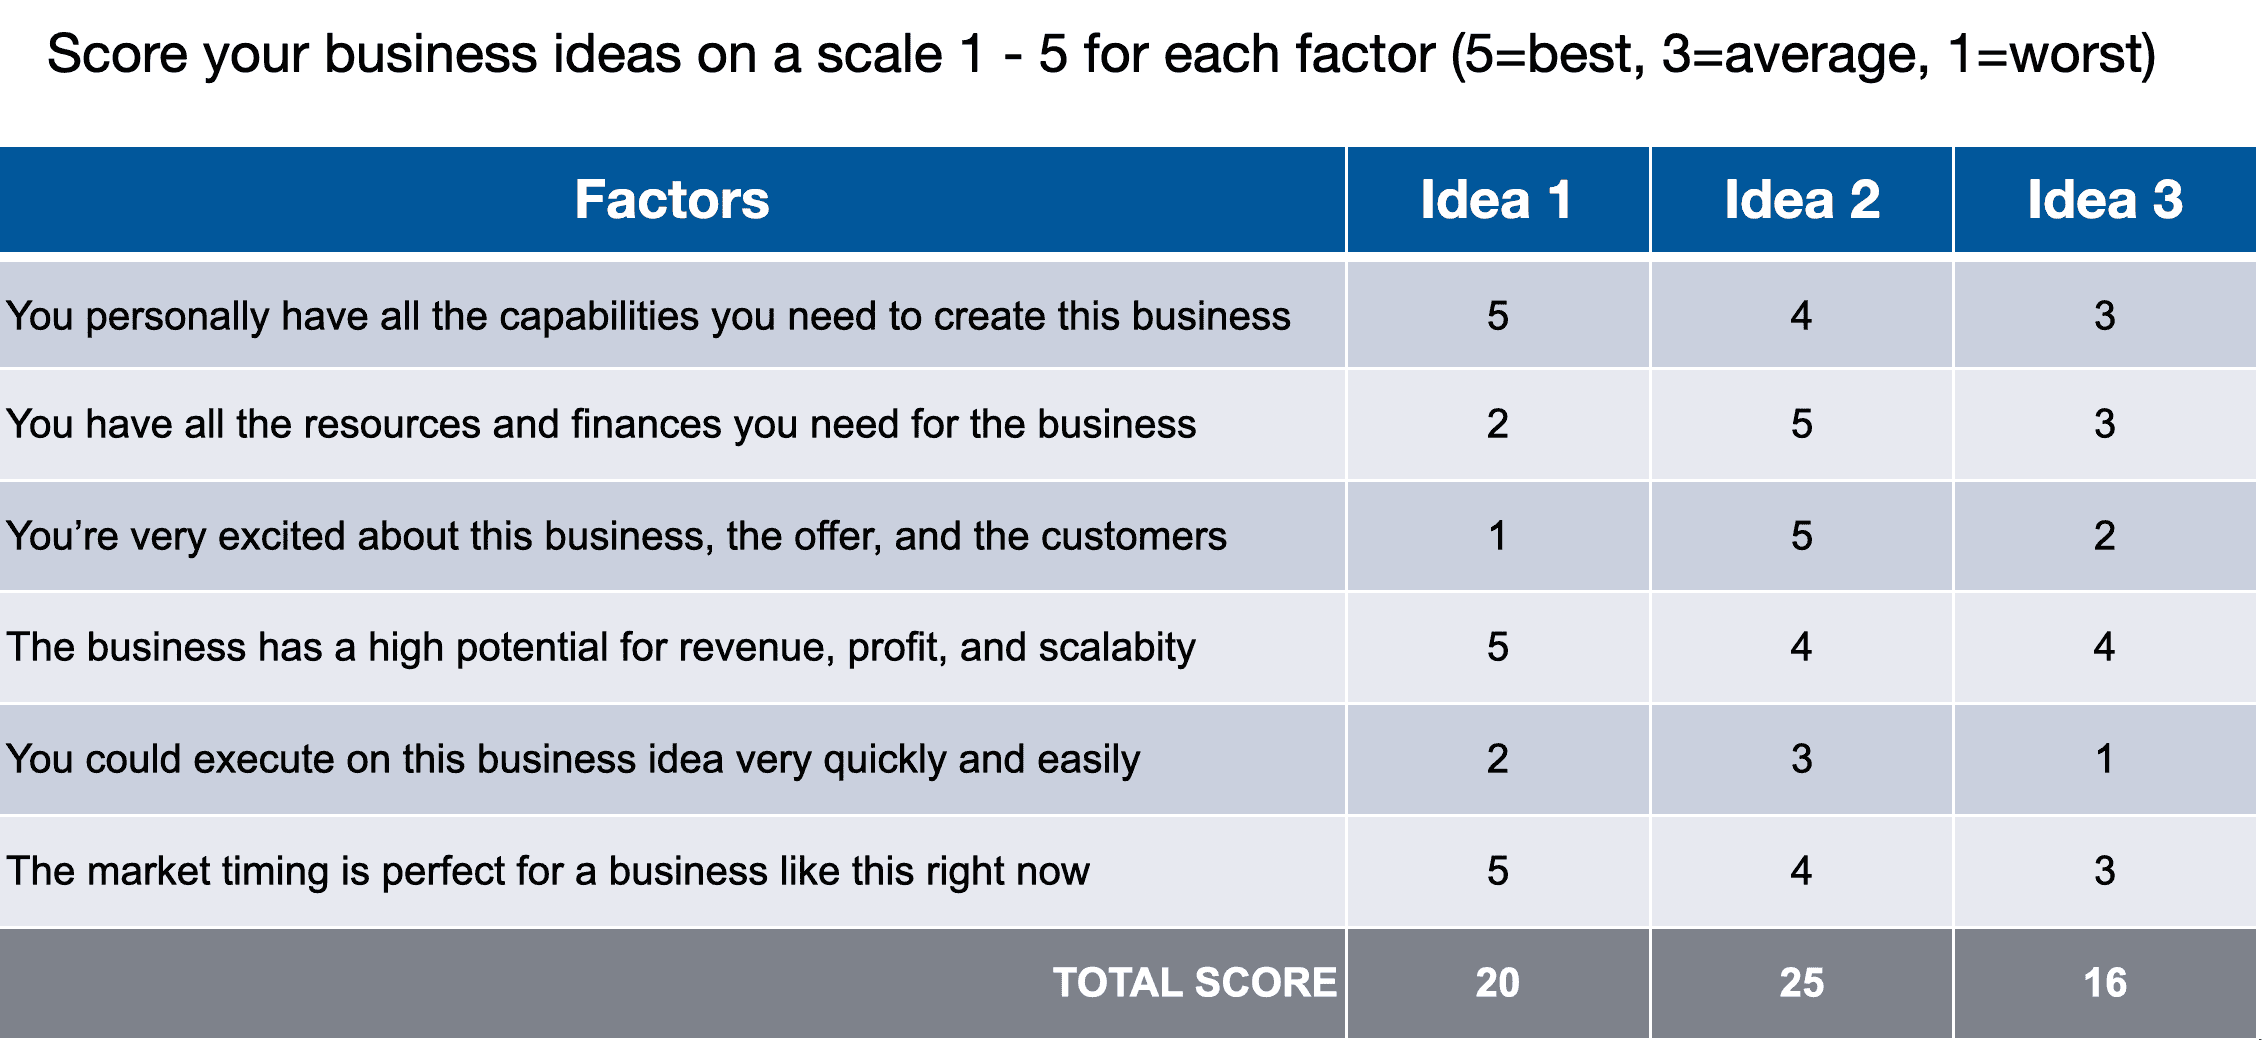This screenshot has height=1040, width=2262.
Task: Click the market timing factor label
Action: (548, 871)
